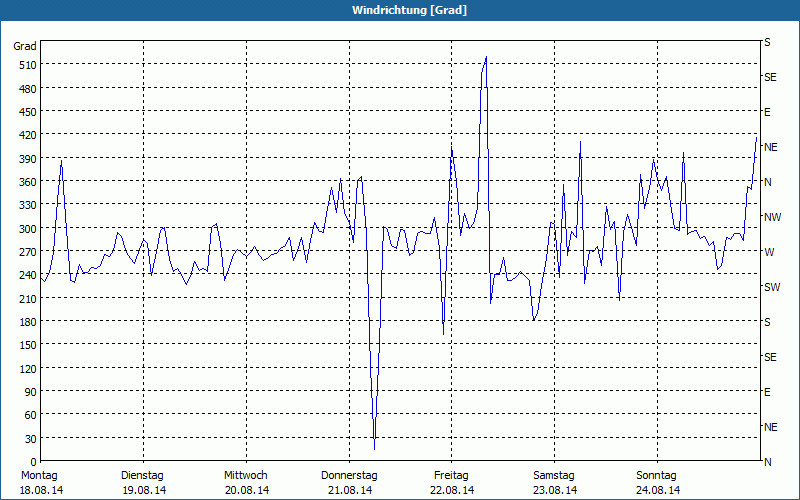
Task: Click the 150 value on the left axis
Action: 28,345
